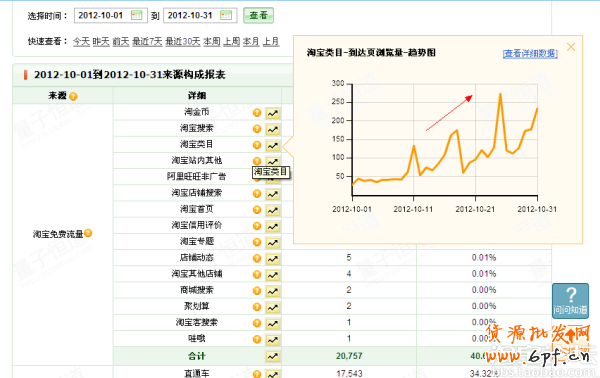
Task: Open trend chart for 淘宝搜索 row
Action: [273, 129]
